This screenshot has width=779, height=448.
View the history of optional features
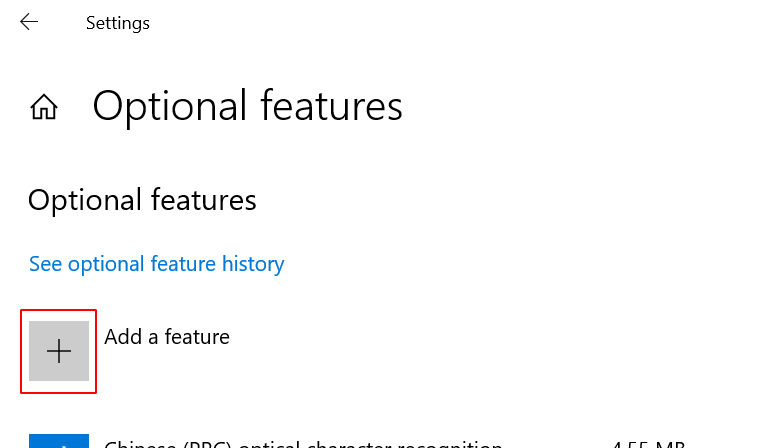157,264
